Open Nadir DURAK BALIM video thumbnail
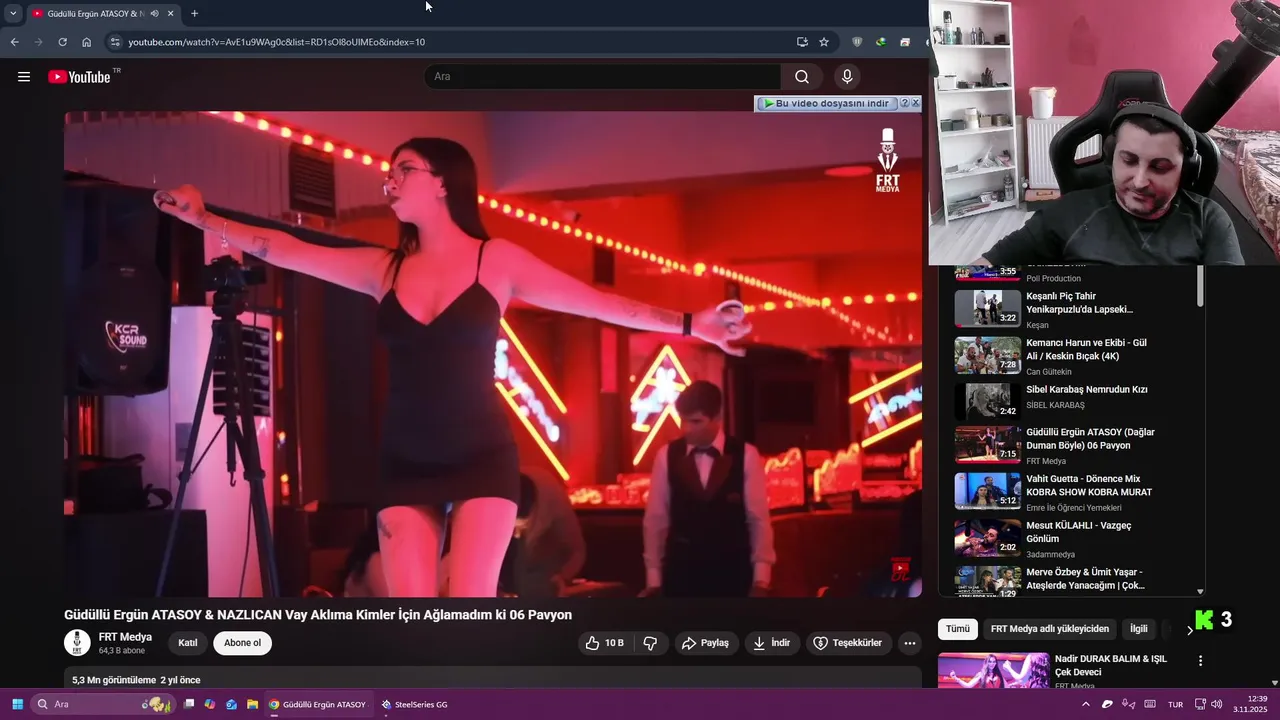Screen dimensions: 1280x720 point(993,670)
